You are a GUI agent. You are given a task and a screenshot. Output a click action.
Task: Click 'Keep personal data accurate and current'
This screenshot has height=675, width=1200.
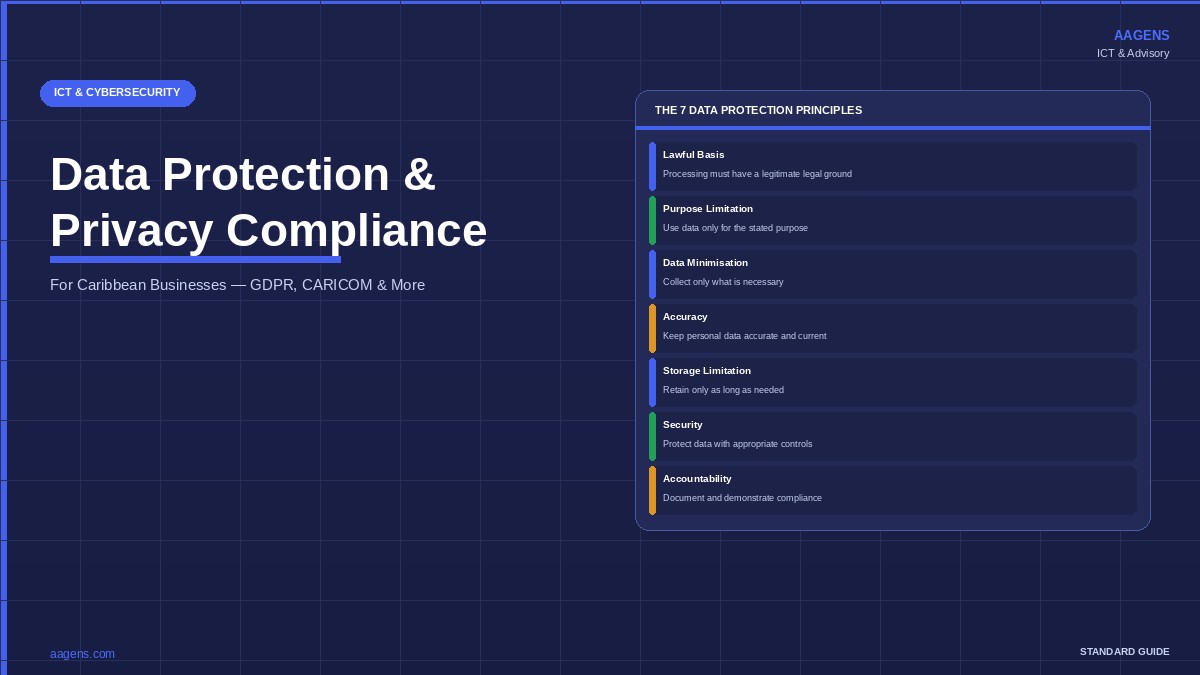pyautogui.click(x=744, y=336)
